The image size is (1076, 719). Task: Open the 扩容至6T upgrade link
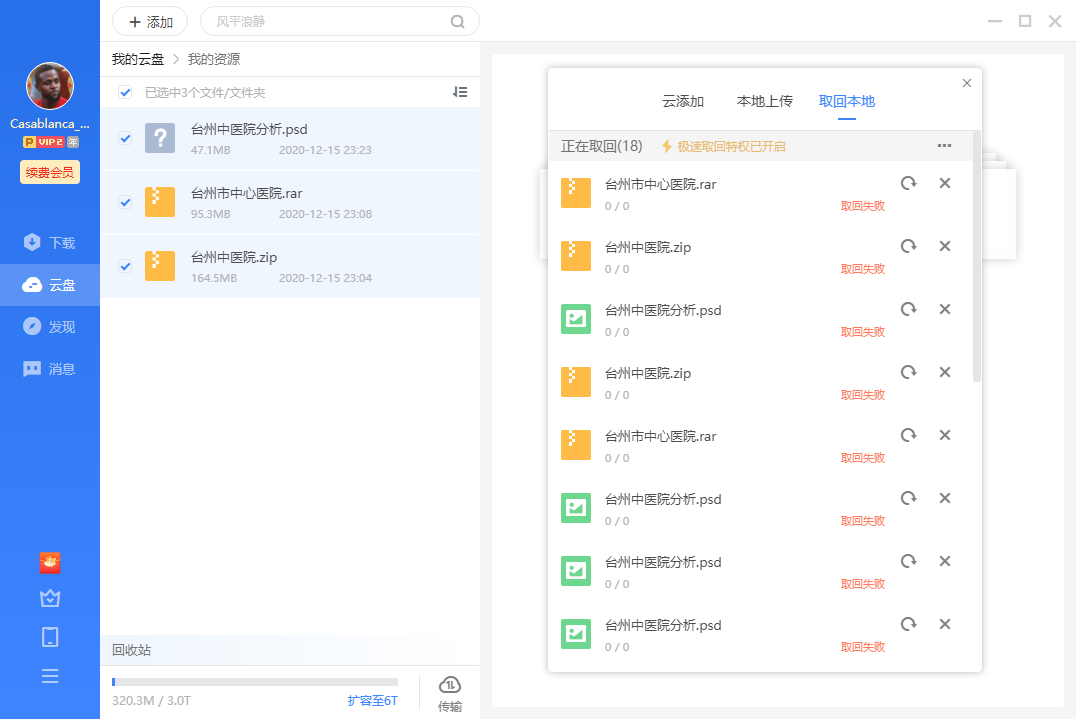[370, 701]
